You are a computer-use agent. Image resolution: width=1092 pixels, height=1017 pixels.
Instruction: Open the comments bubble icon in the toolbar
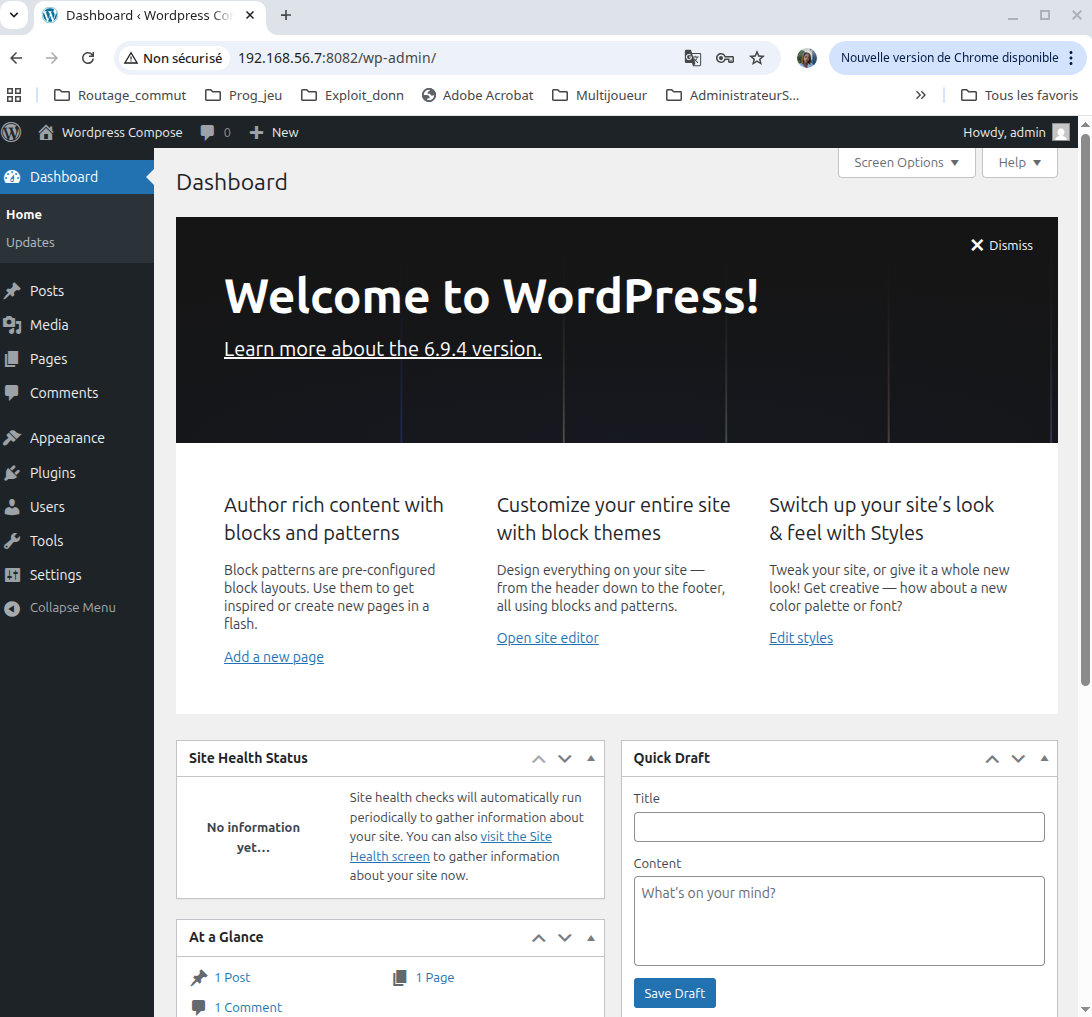tap(208, 131)
